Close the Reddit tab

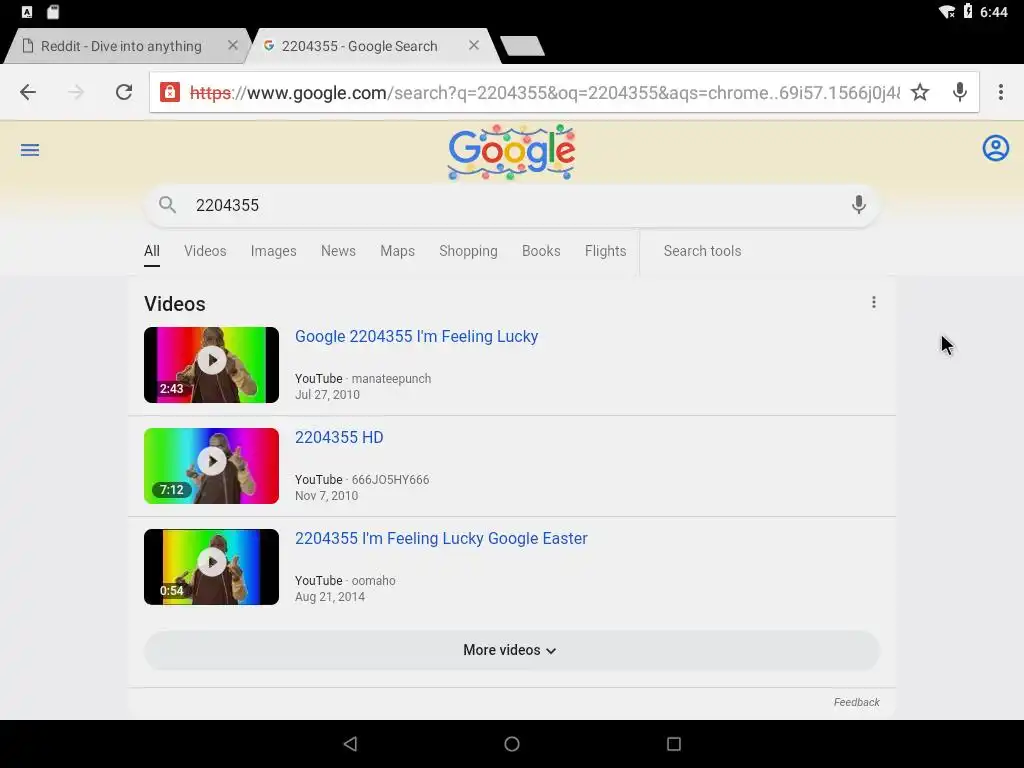click(232, 45)
